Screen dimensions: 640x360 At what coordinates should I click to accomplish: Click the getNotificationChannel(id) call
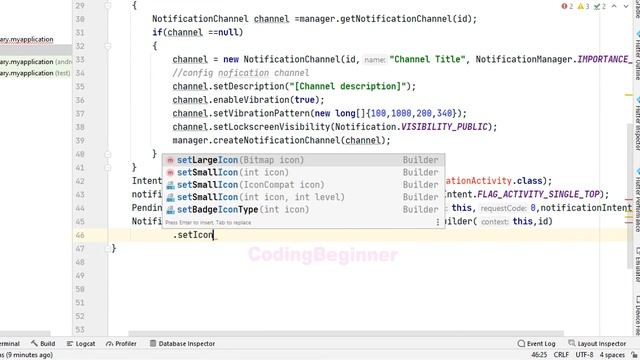point(406,19)
